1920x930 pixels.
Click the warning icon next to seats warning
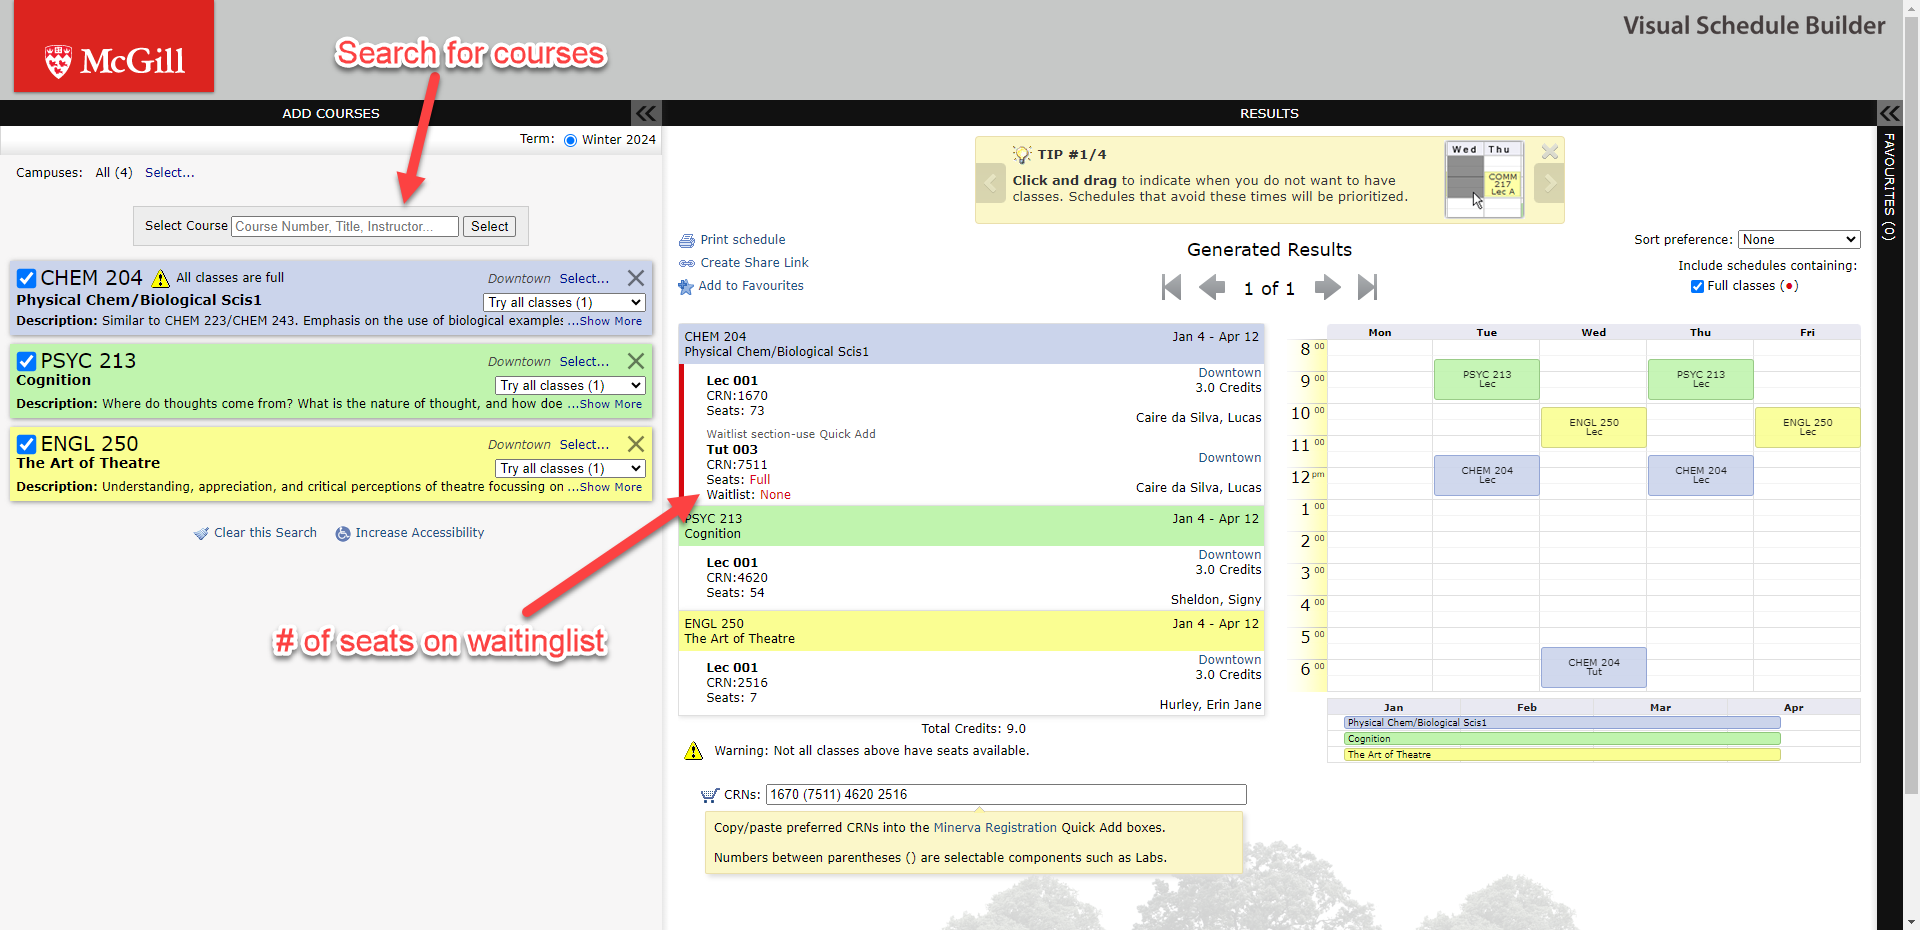click(x=693, y=751)
